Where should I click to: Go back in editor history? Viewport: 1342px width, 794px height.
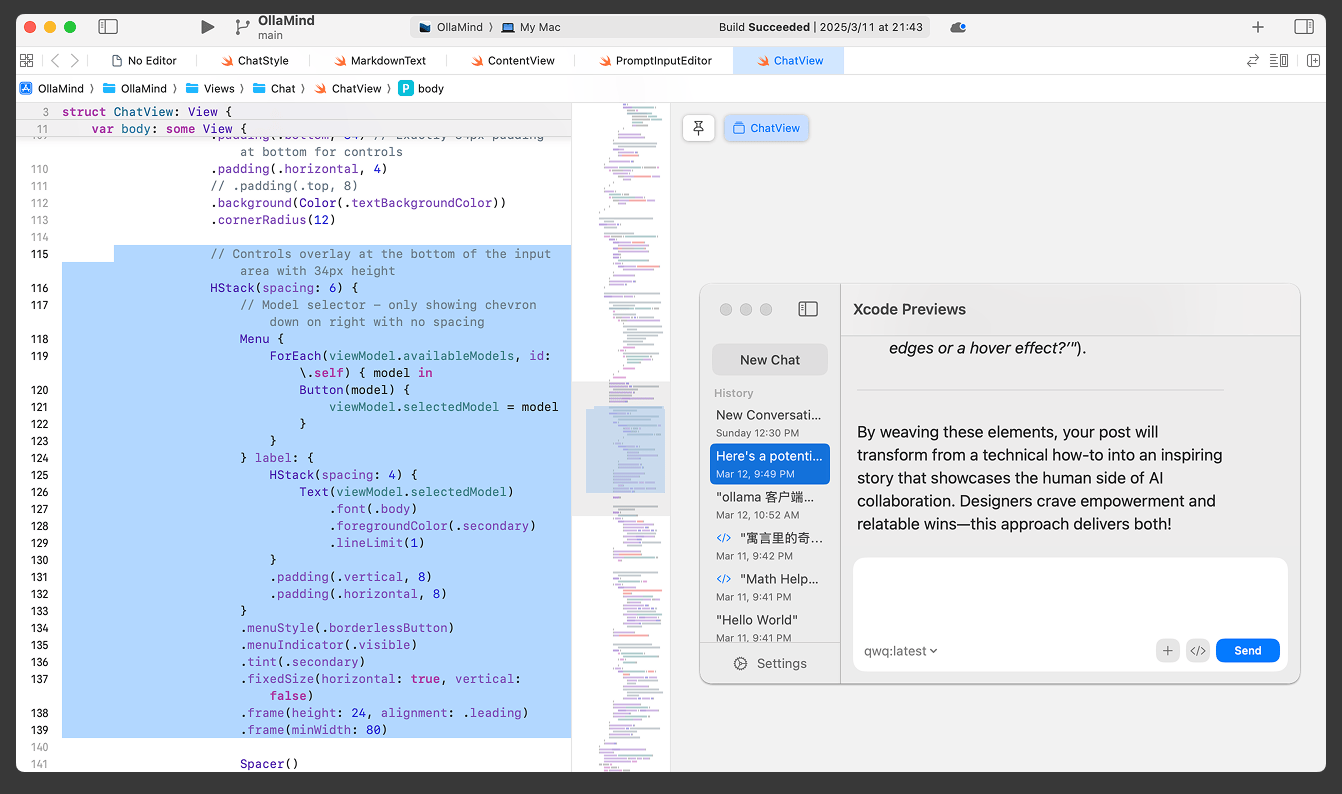click(x=55, y=60)
